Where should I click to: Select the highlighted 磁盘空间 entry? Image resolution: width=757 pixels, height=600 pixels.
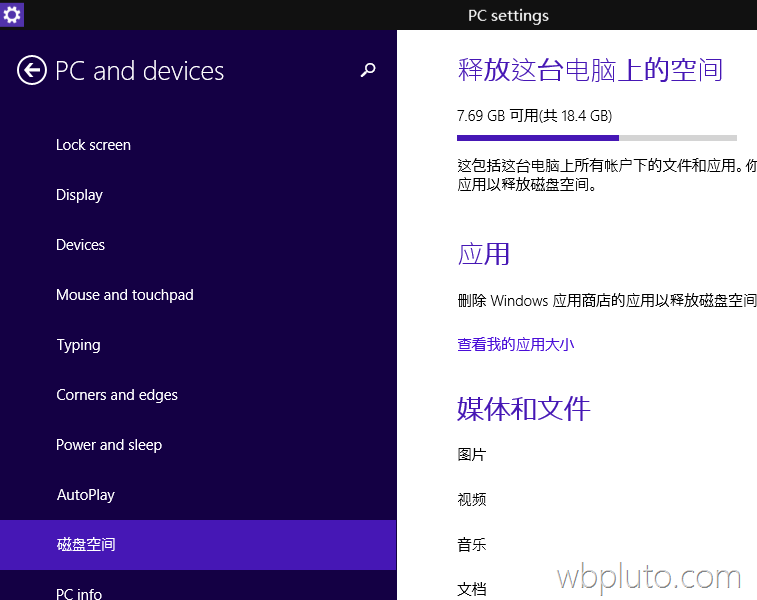86,545
